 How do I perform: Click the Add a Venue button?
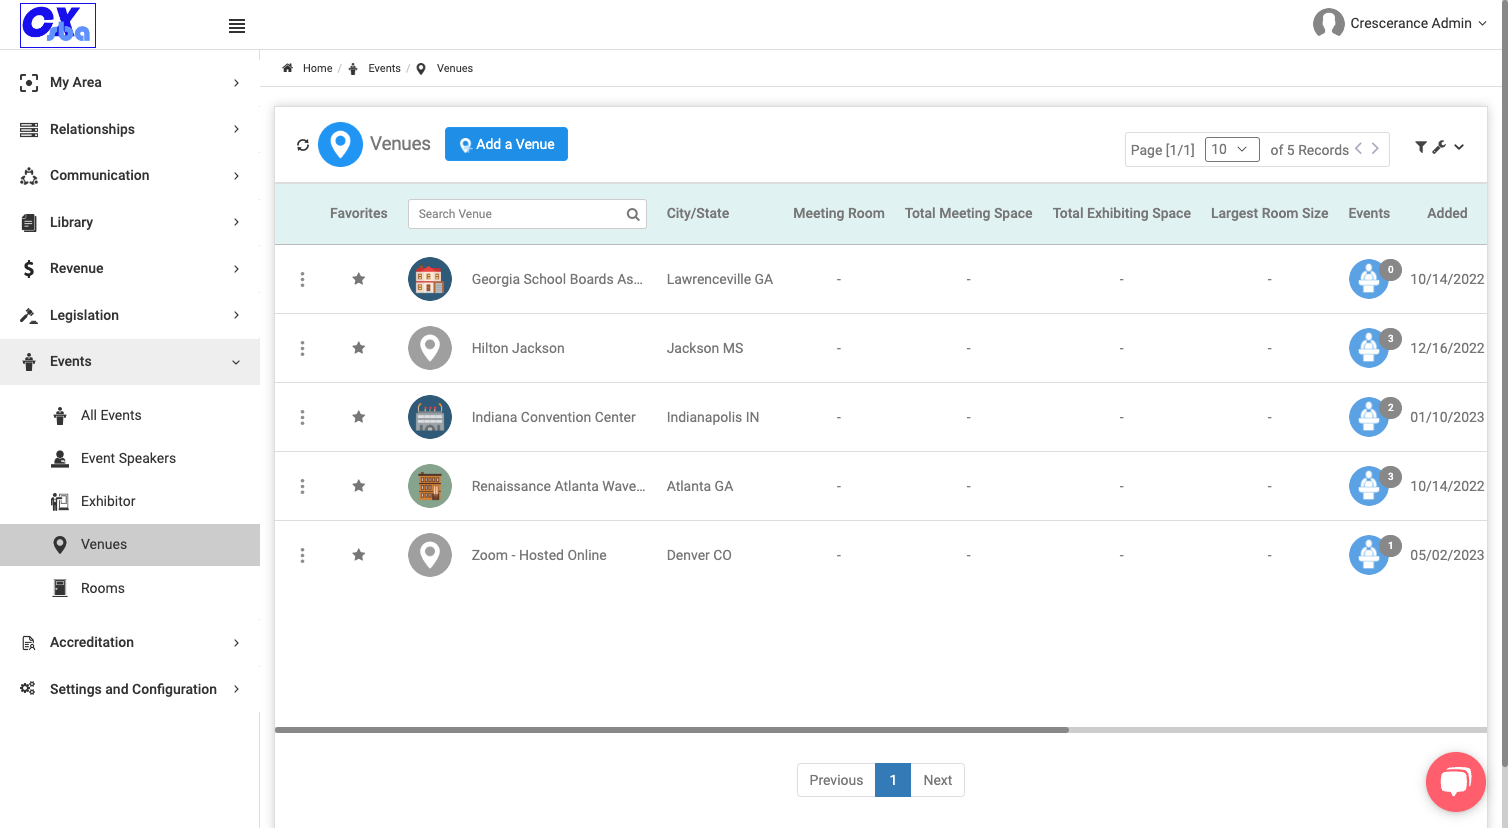(x=506, y=144)
